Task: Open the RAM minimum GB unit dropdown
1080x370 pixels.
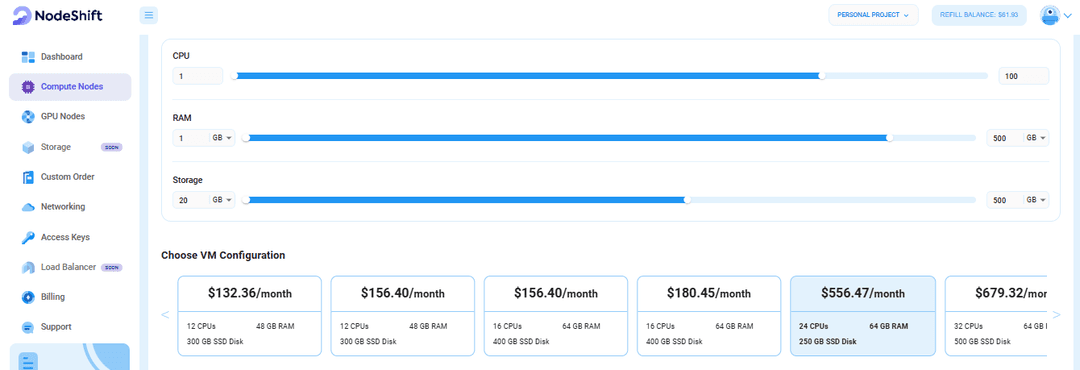Action: pyautogui.click(x=222, y=138)
